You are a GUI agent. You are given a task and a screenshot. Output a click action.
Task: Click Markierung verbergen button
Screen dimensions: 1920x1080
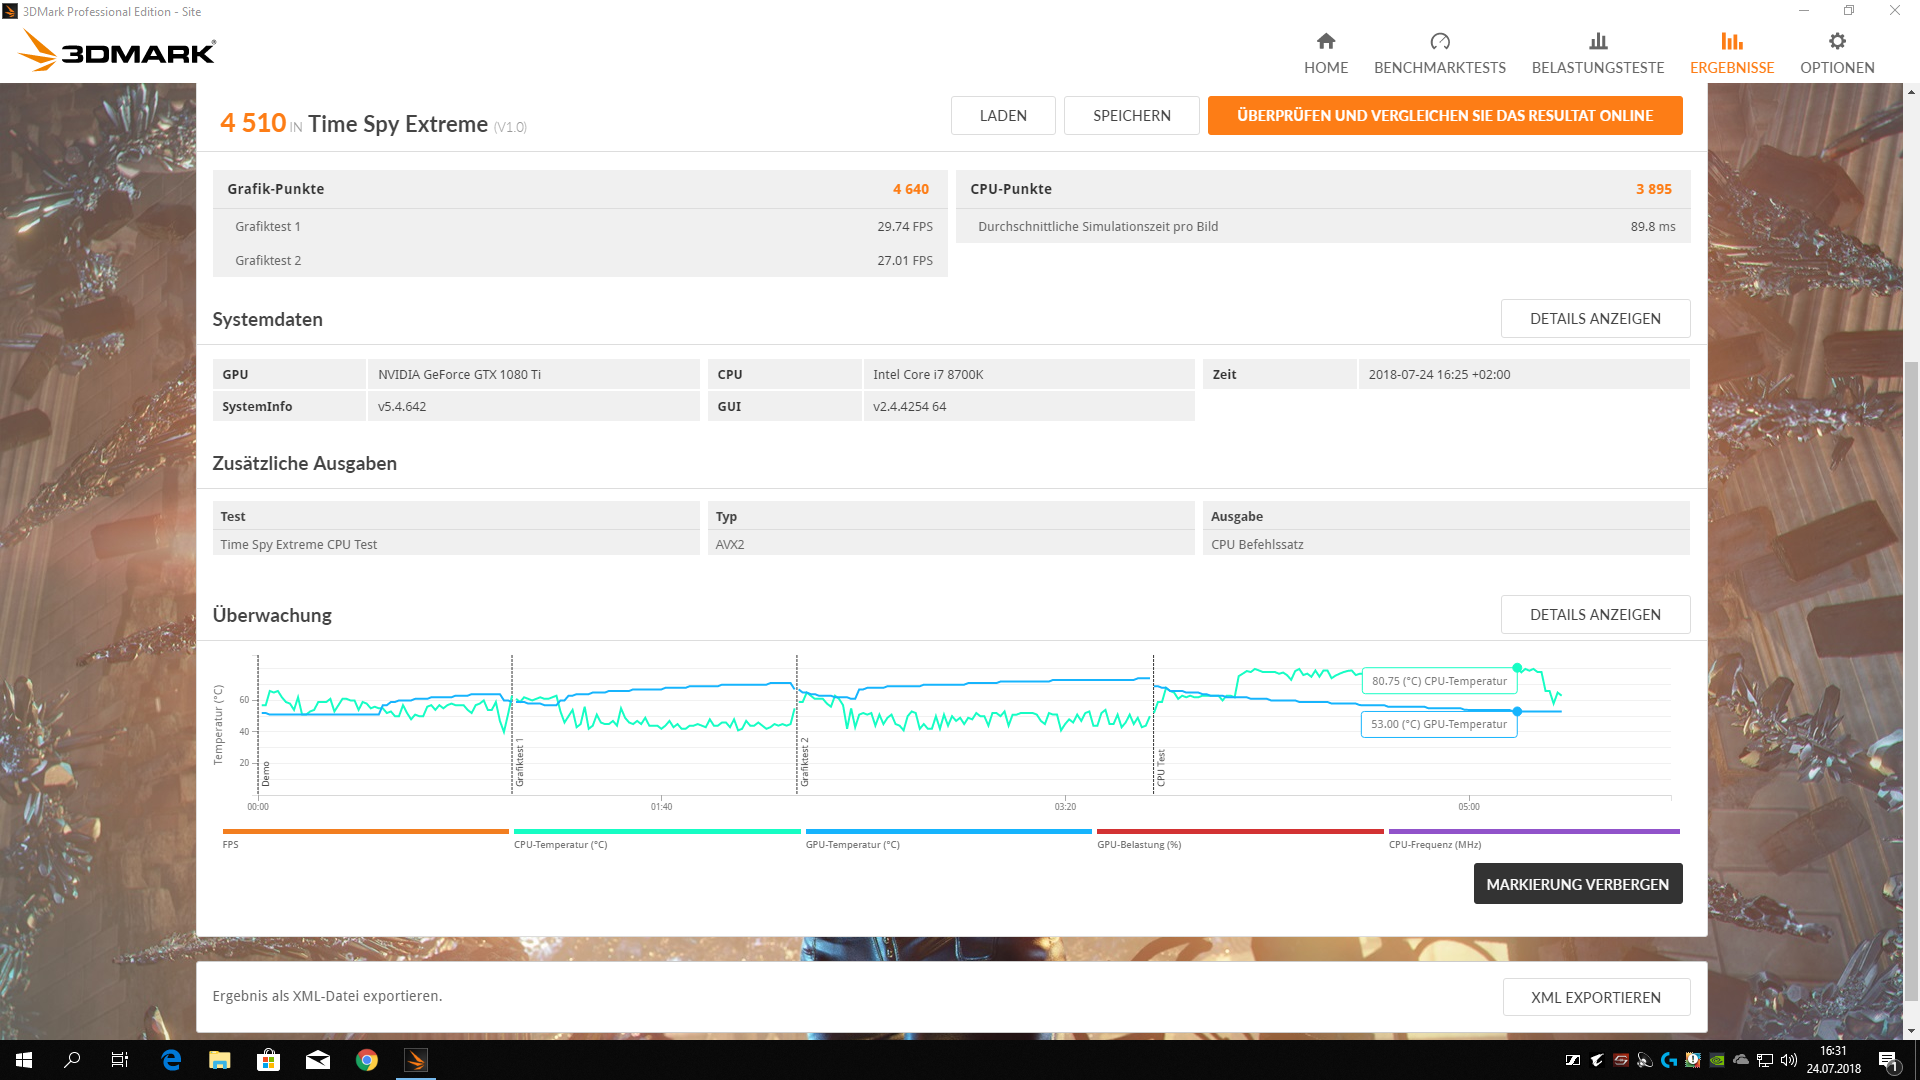[x=1577, y=884]
